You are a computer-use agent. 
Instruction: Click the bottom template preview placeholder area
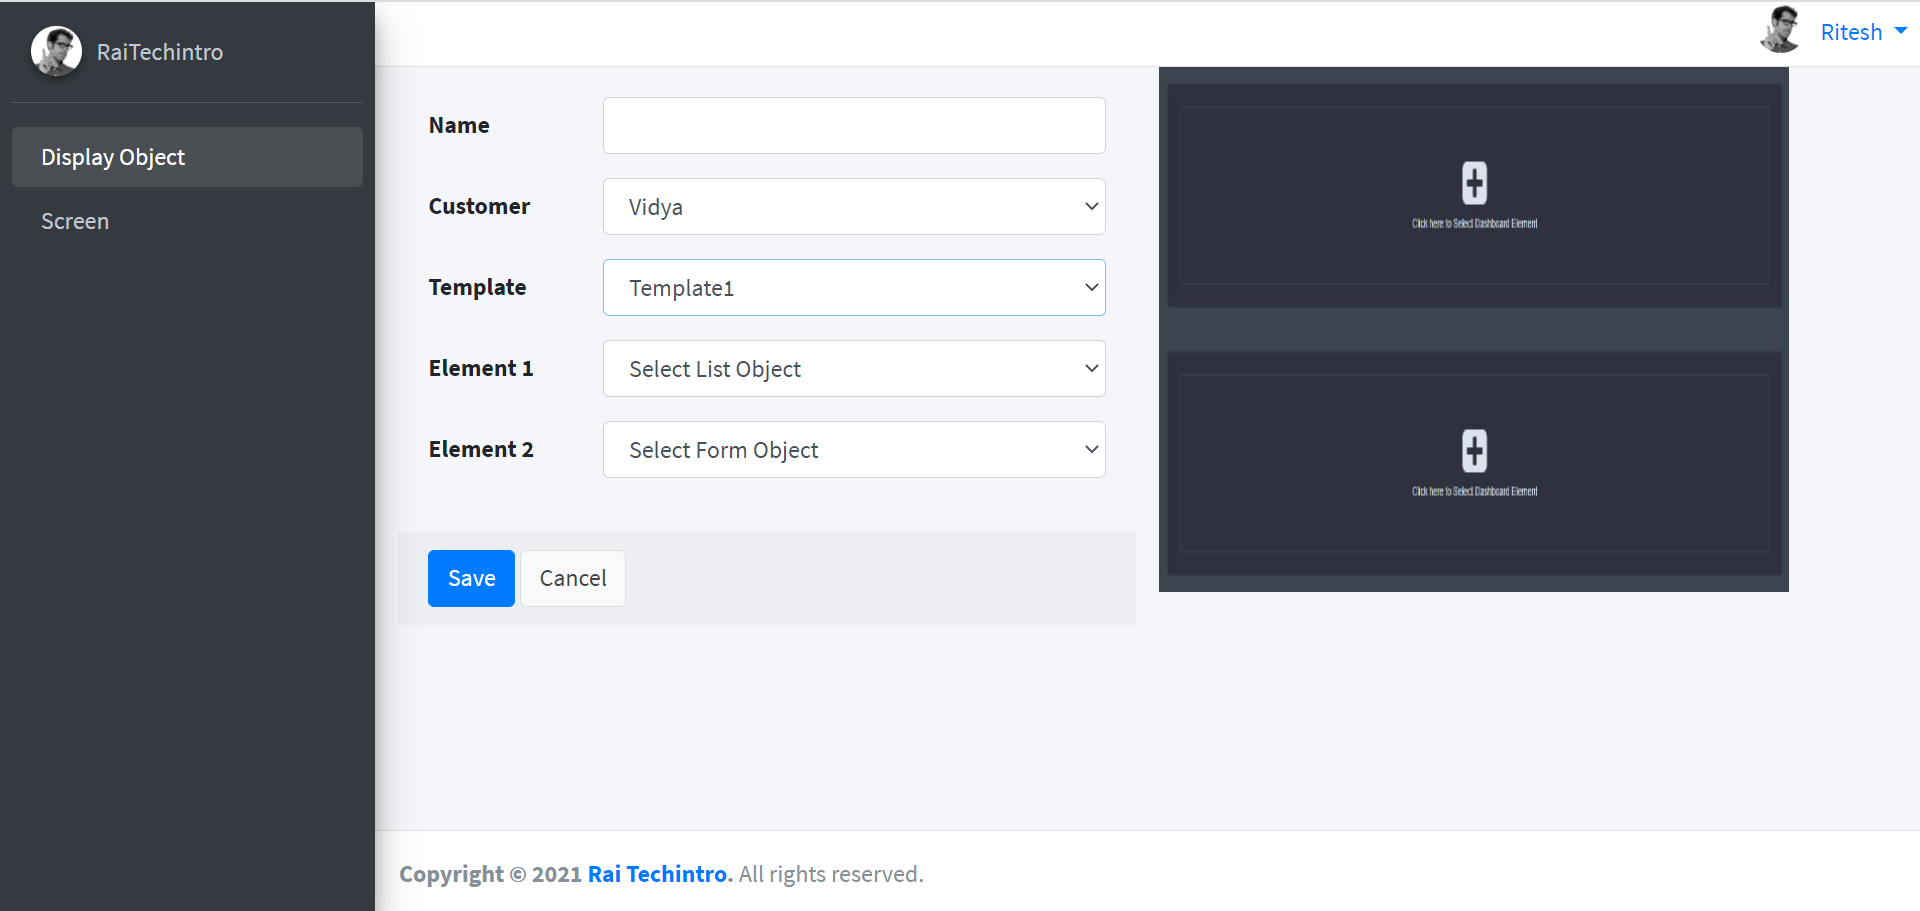pyautogui.click(x=1474, y=463)
